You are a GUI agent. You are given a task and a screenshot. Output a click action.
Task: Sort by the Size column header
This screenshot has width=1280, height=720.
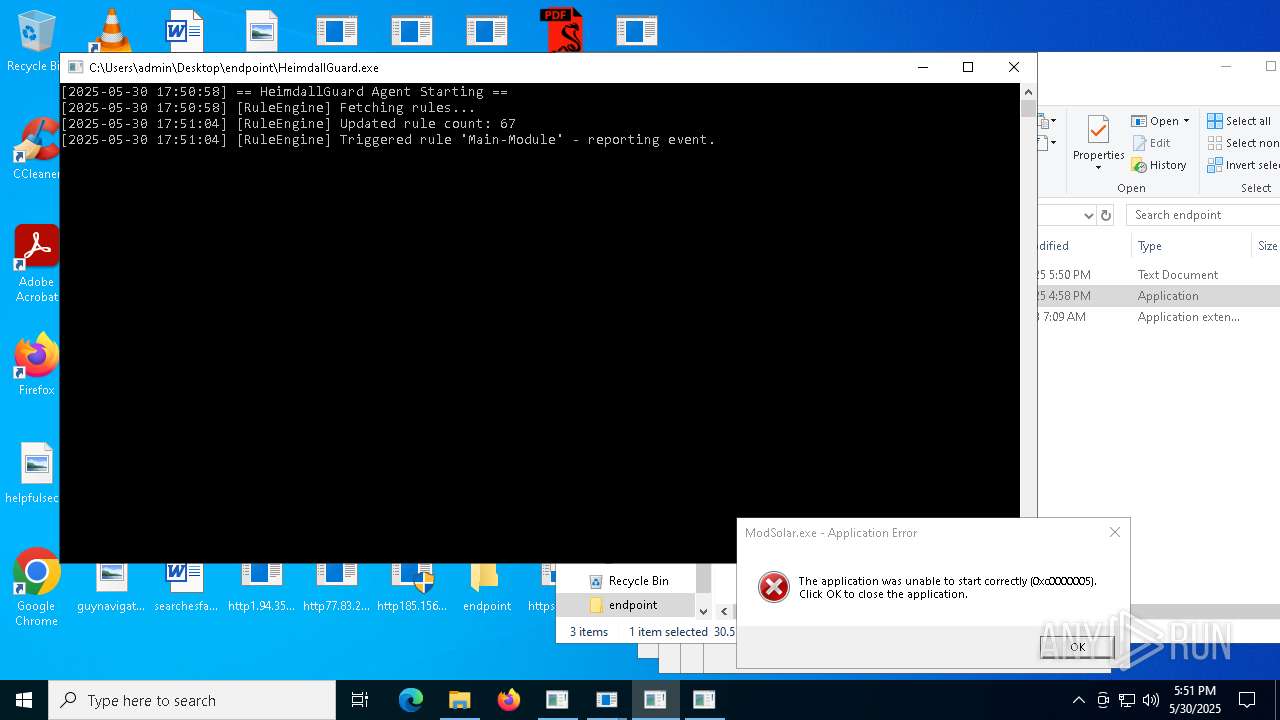[1266, 246]
